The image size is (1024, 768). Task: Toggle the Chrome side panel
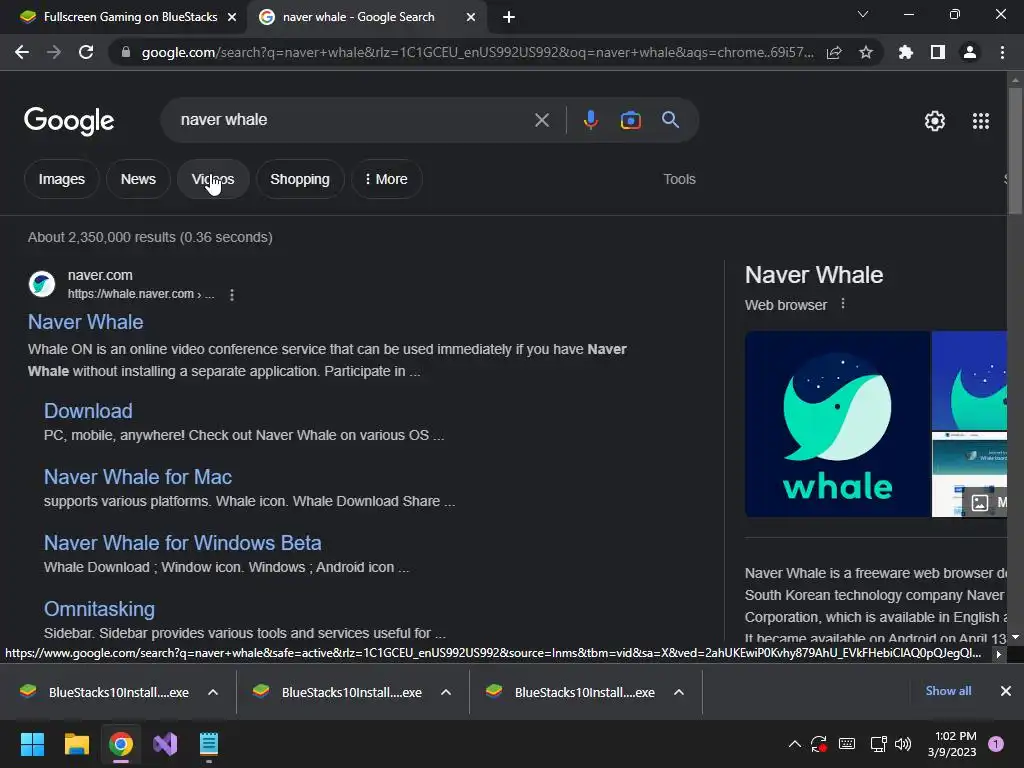click(938, 52)
